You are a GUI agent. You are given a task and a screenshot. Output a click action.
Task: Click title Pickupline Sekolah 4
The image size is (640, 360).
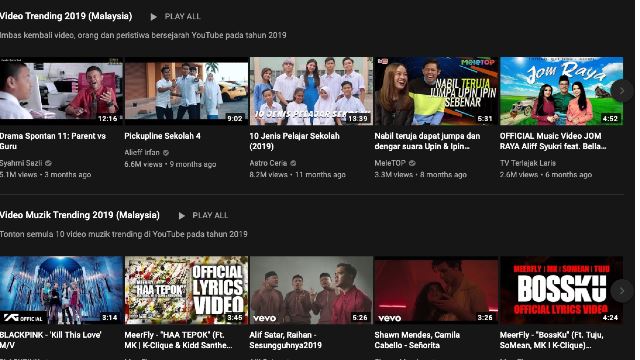162,136
